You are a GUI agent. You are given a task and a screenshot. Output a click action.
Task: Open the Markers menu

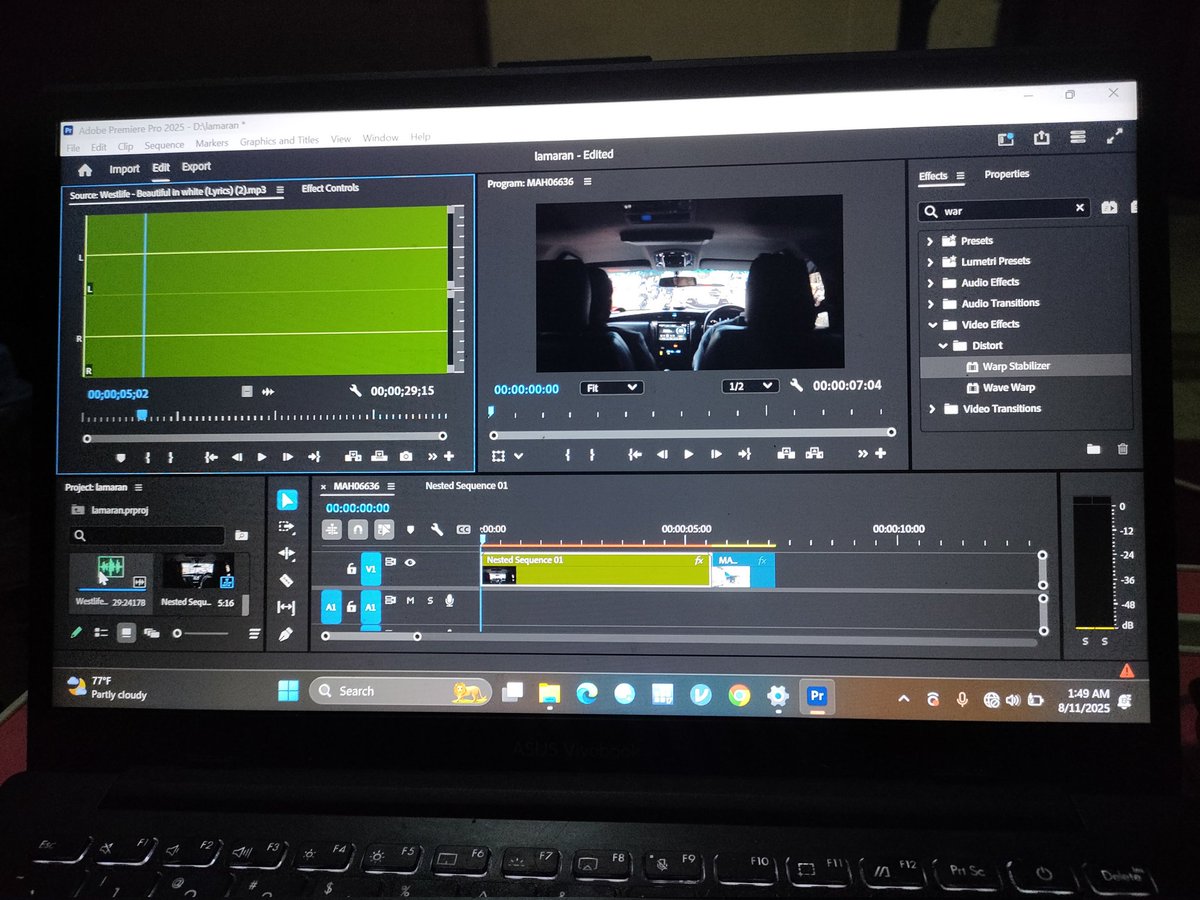[212, 143]
